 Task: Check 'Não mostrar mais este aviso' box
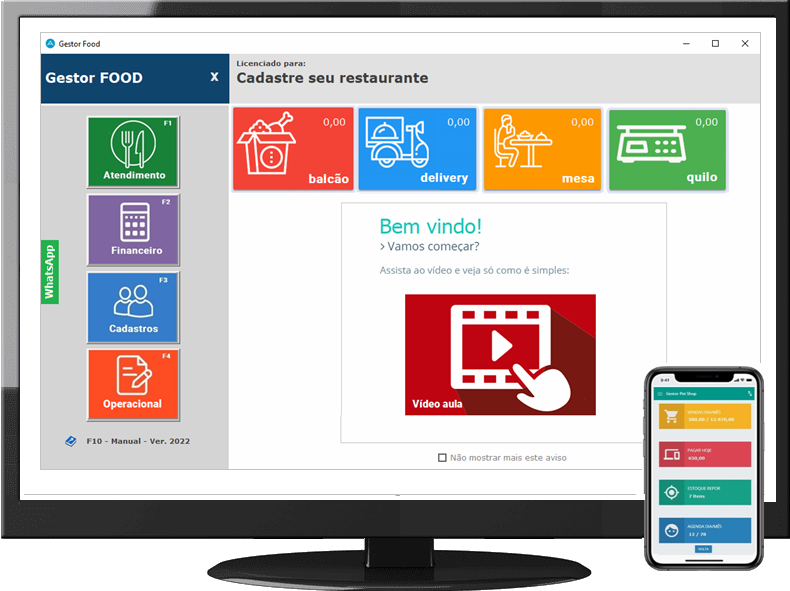pyautogui.click(x=442, y=458)
